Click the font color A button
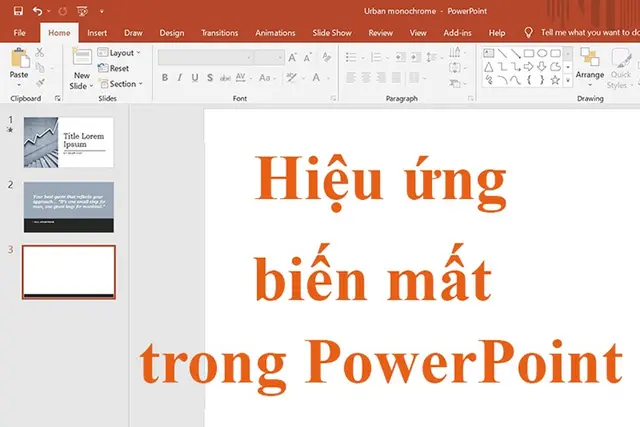The image size is (640, 427). pos(316,78)
